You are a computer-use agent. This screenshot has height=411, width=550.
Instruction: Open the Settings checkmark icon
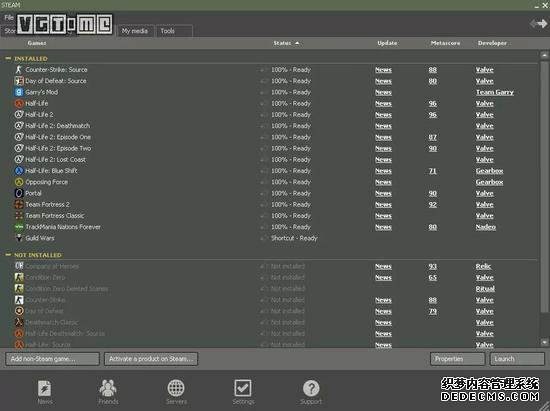coord(243,388)
